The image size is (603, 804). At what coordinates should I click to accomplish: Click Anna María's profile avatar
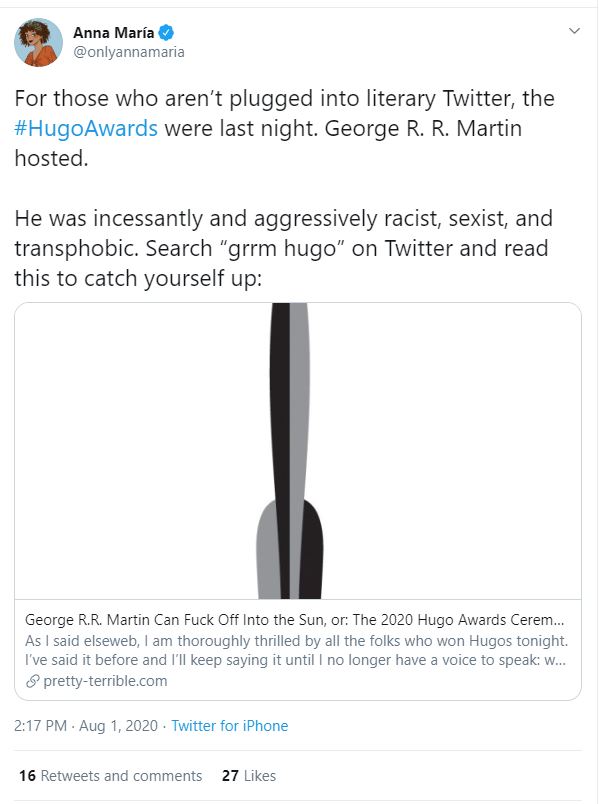coord(39,42)
